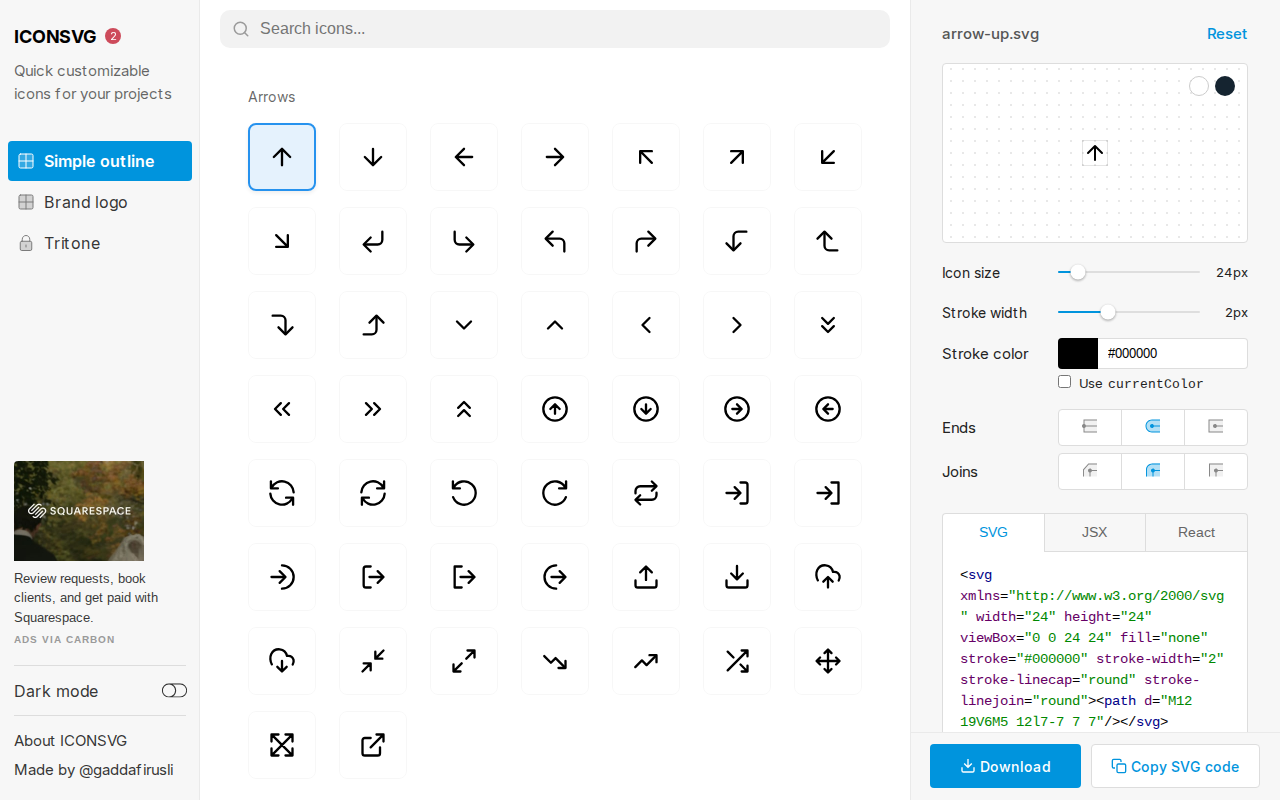Screen dimensions: 1280x800
Task: Open the Brand logo category
Action: click(86, 202)
